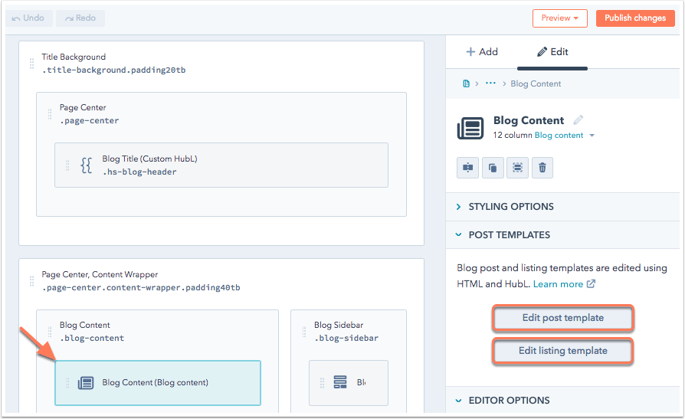Click the sidebar module stacked-rows icon

point(340,382)
